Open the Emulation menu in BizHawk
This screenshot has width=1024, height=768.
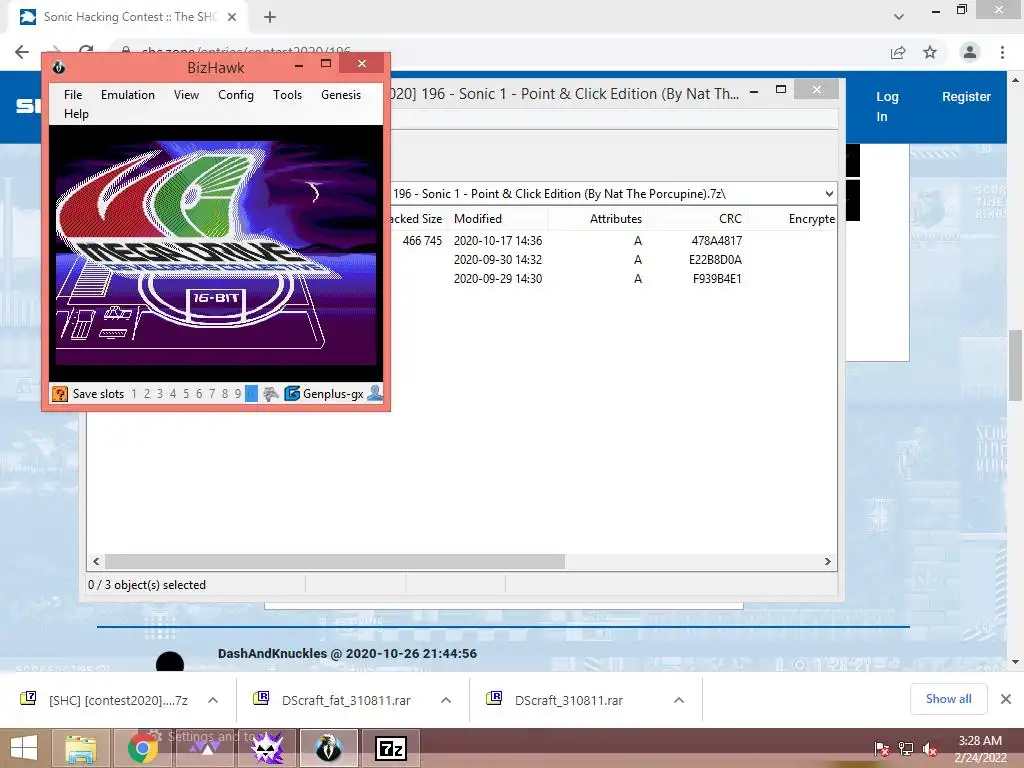(128, 95)
